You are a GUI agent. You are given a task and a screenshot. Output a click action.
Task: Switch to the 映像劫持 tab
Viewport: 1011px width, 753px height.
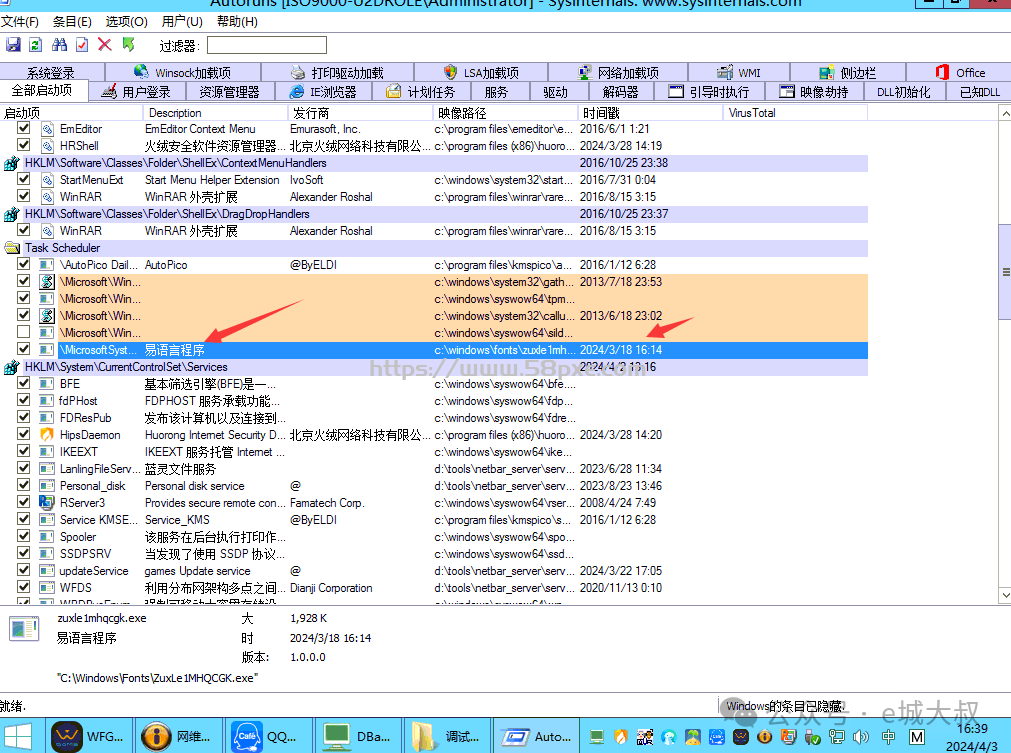[814, 92]
